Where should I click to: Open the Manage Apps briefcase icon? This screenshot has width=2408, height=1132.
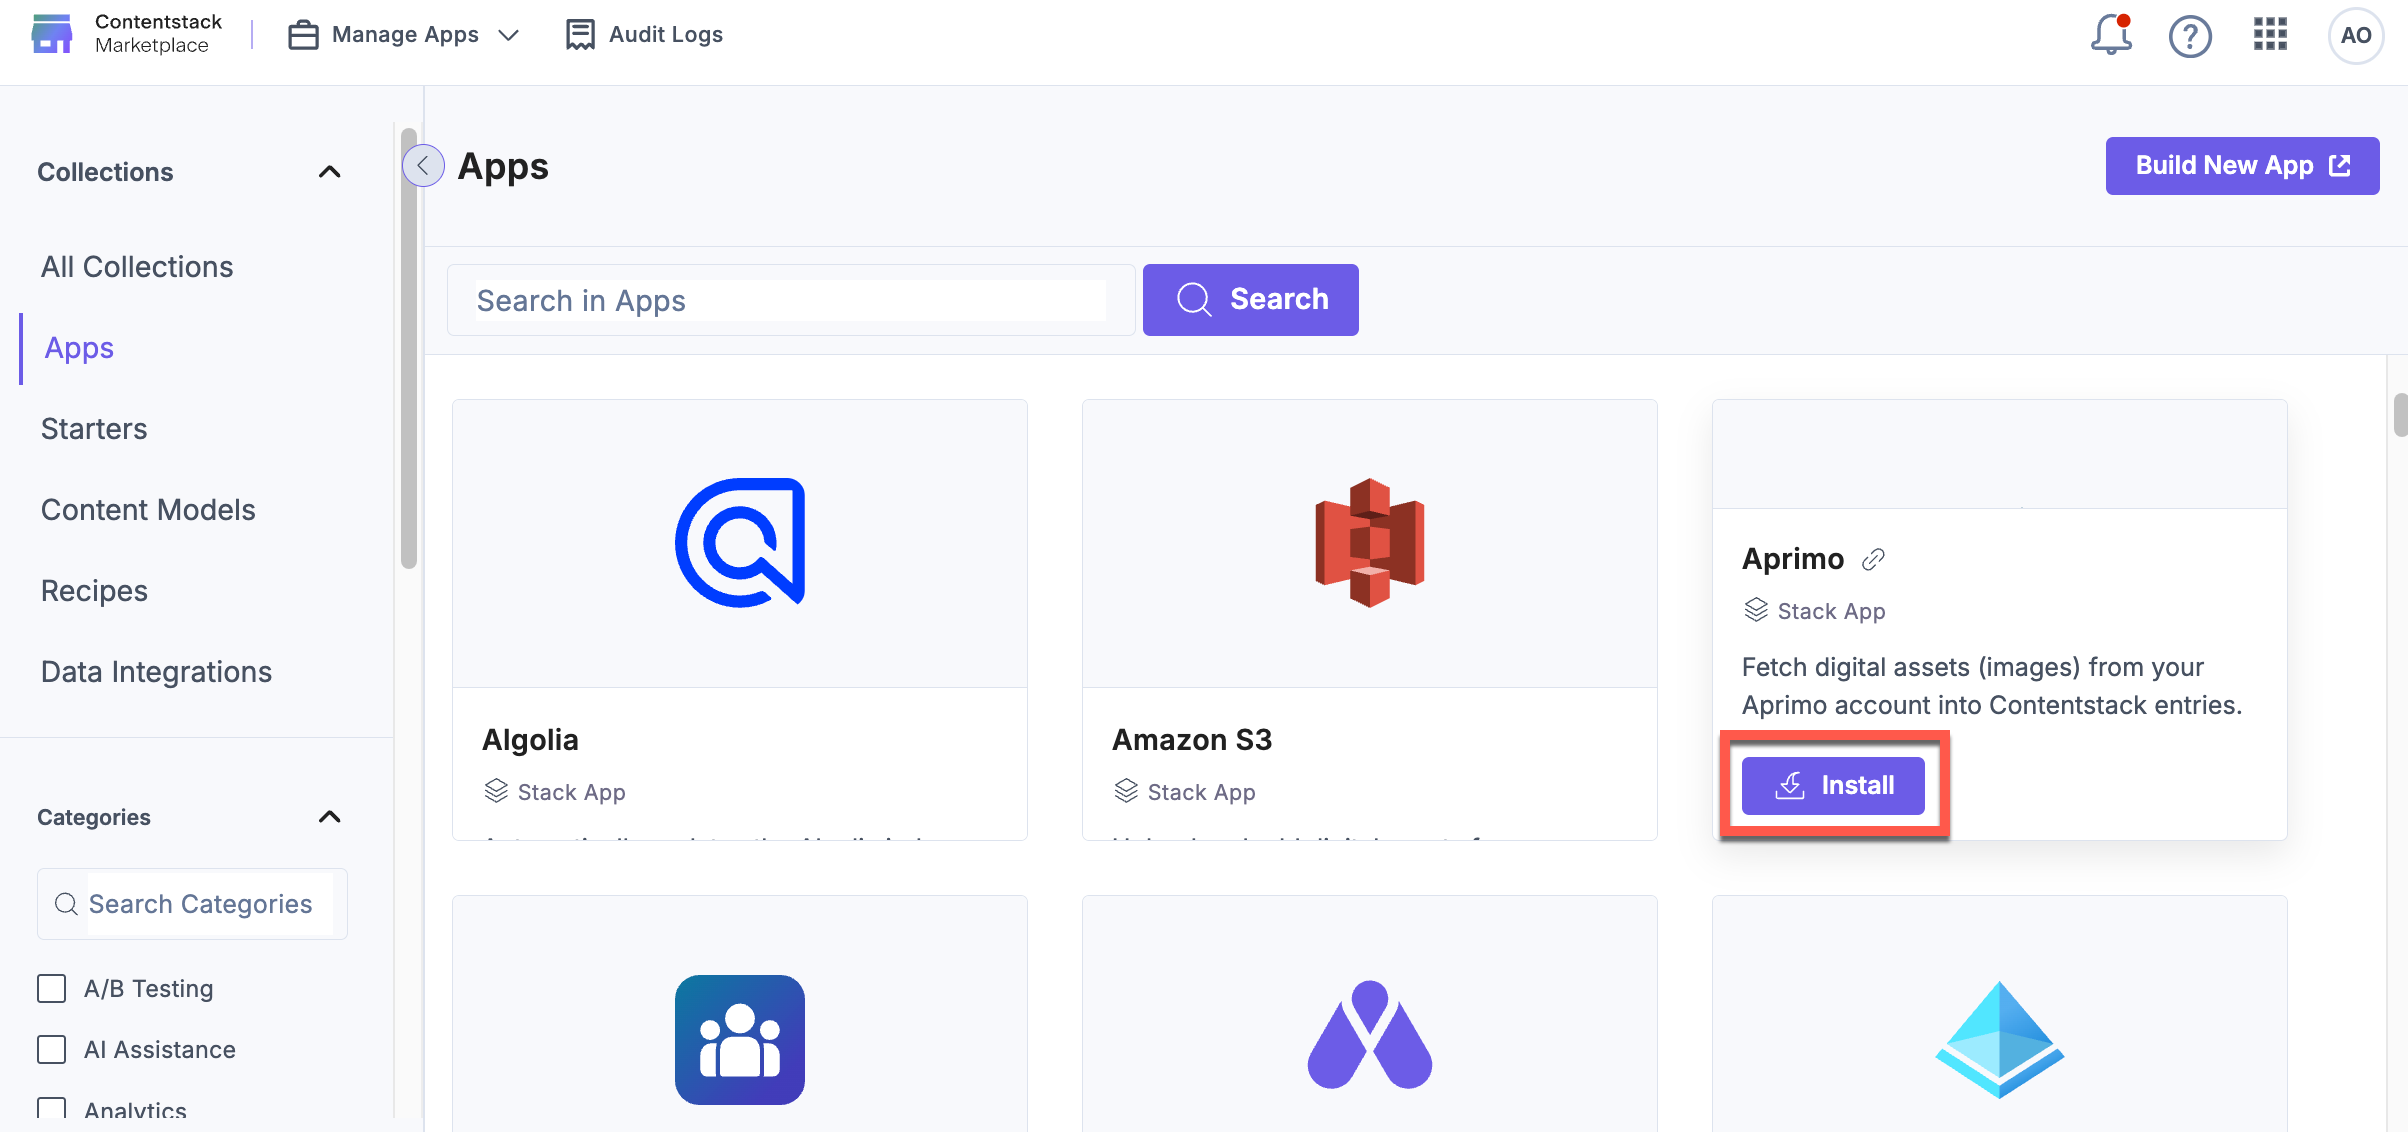coord(303,35)
